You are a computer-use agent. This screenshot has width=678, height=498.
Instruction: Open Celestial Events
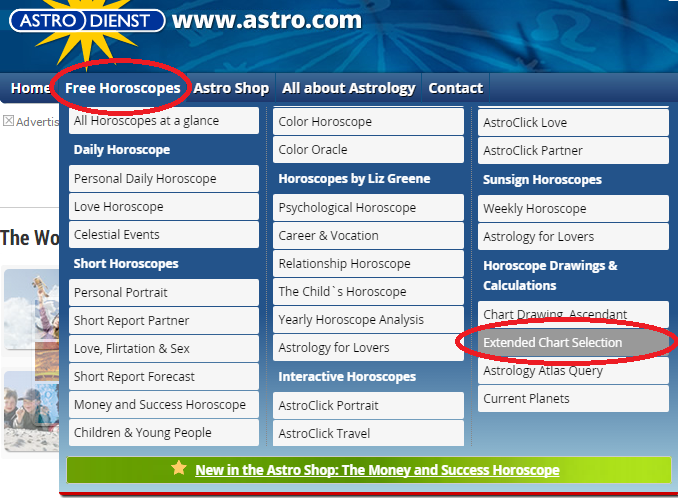pos(164,235)
